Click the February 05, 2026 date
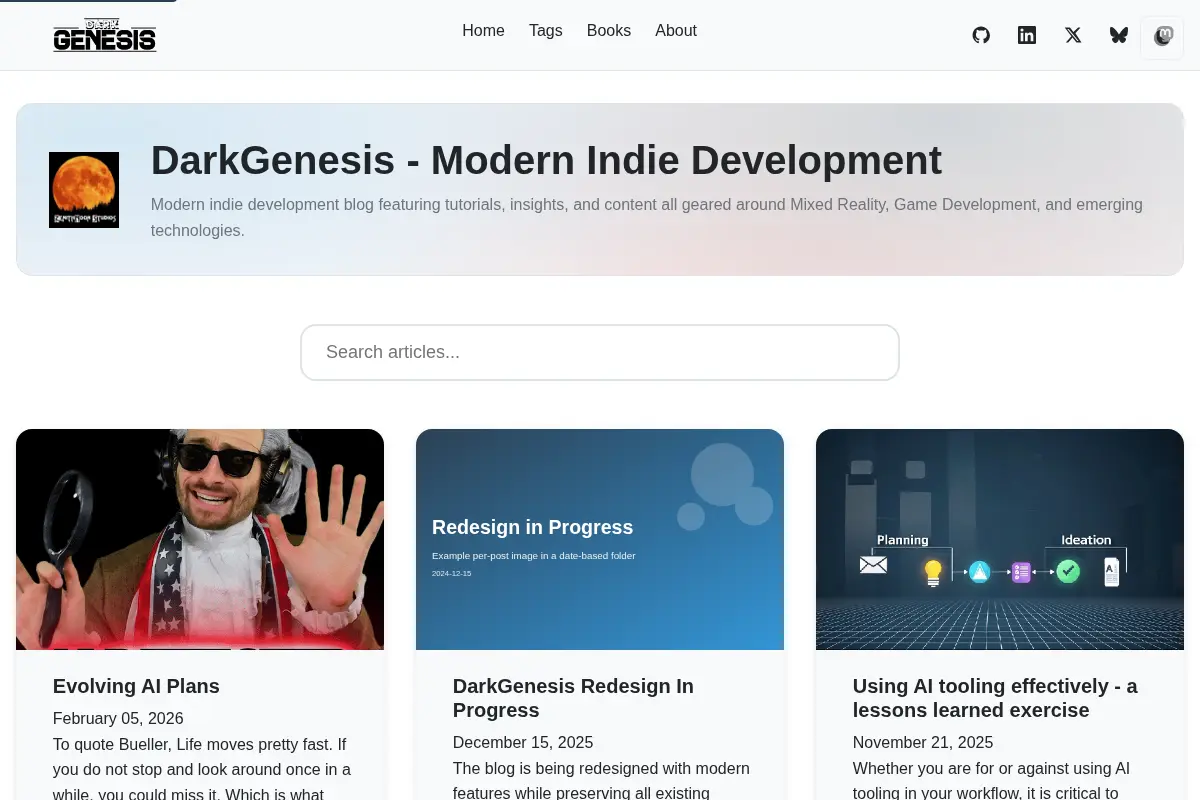Viewport: 1200px width, 800px height. (x=118, y=718)
